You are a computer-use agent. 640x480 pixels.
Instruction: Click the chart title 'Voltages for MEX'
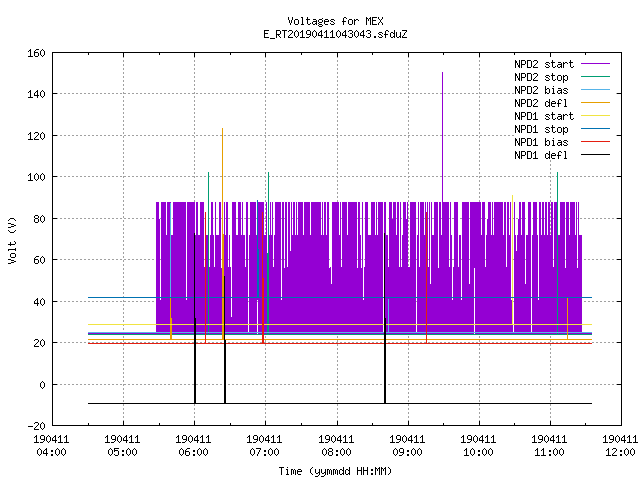click(x=335, y=21)
